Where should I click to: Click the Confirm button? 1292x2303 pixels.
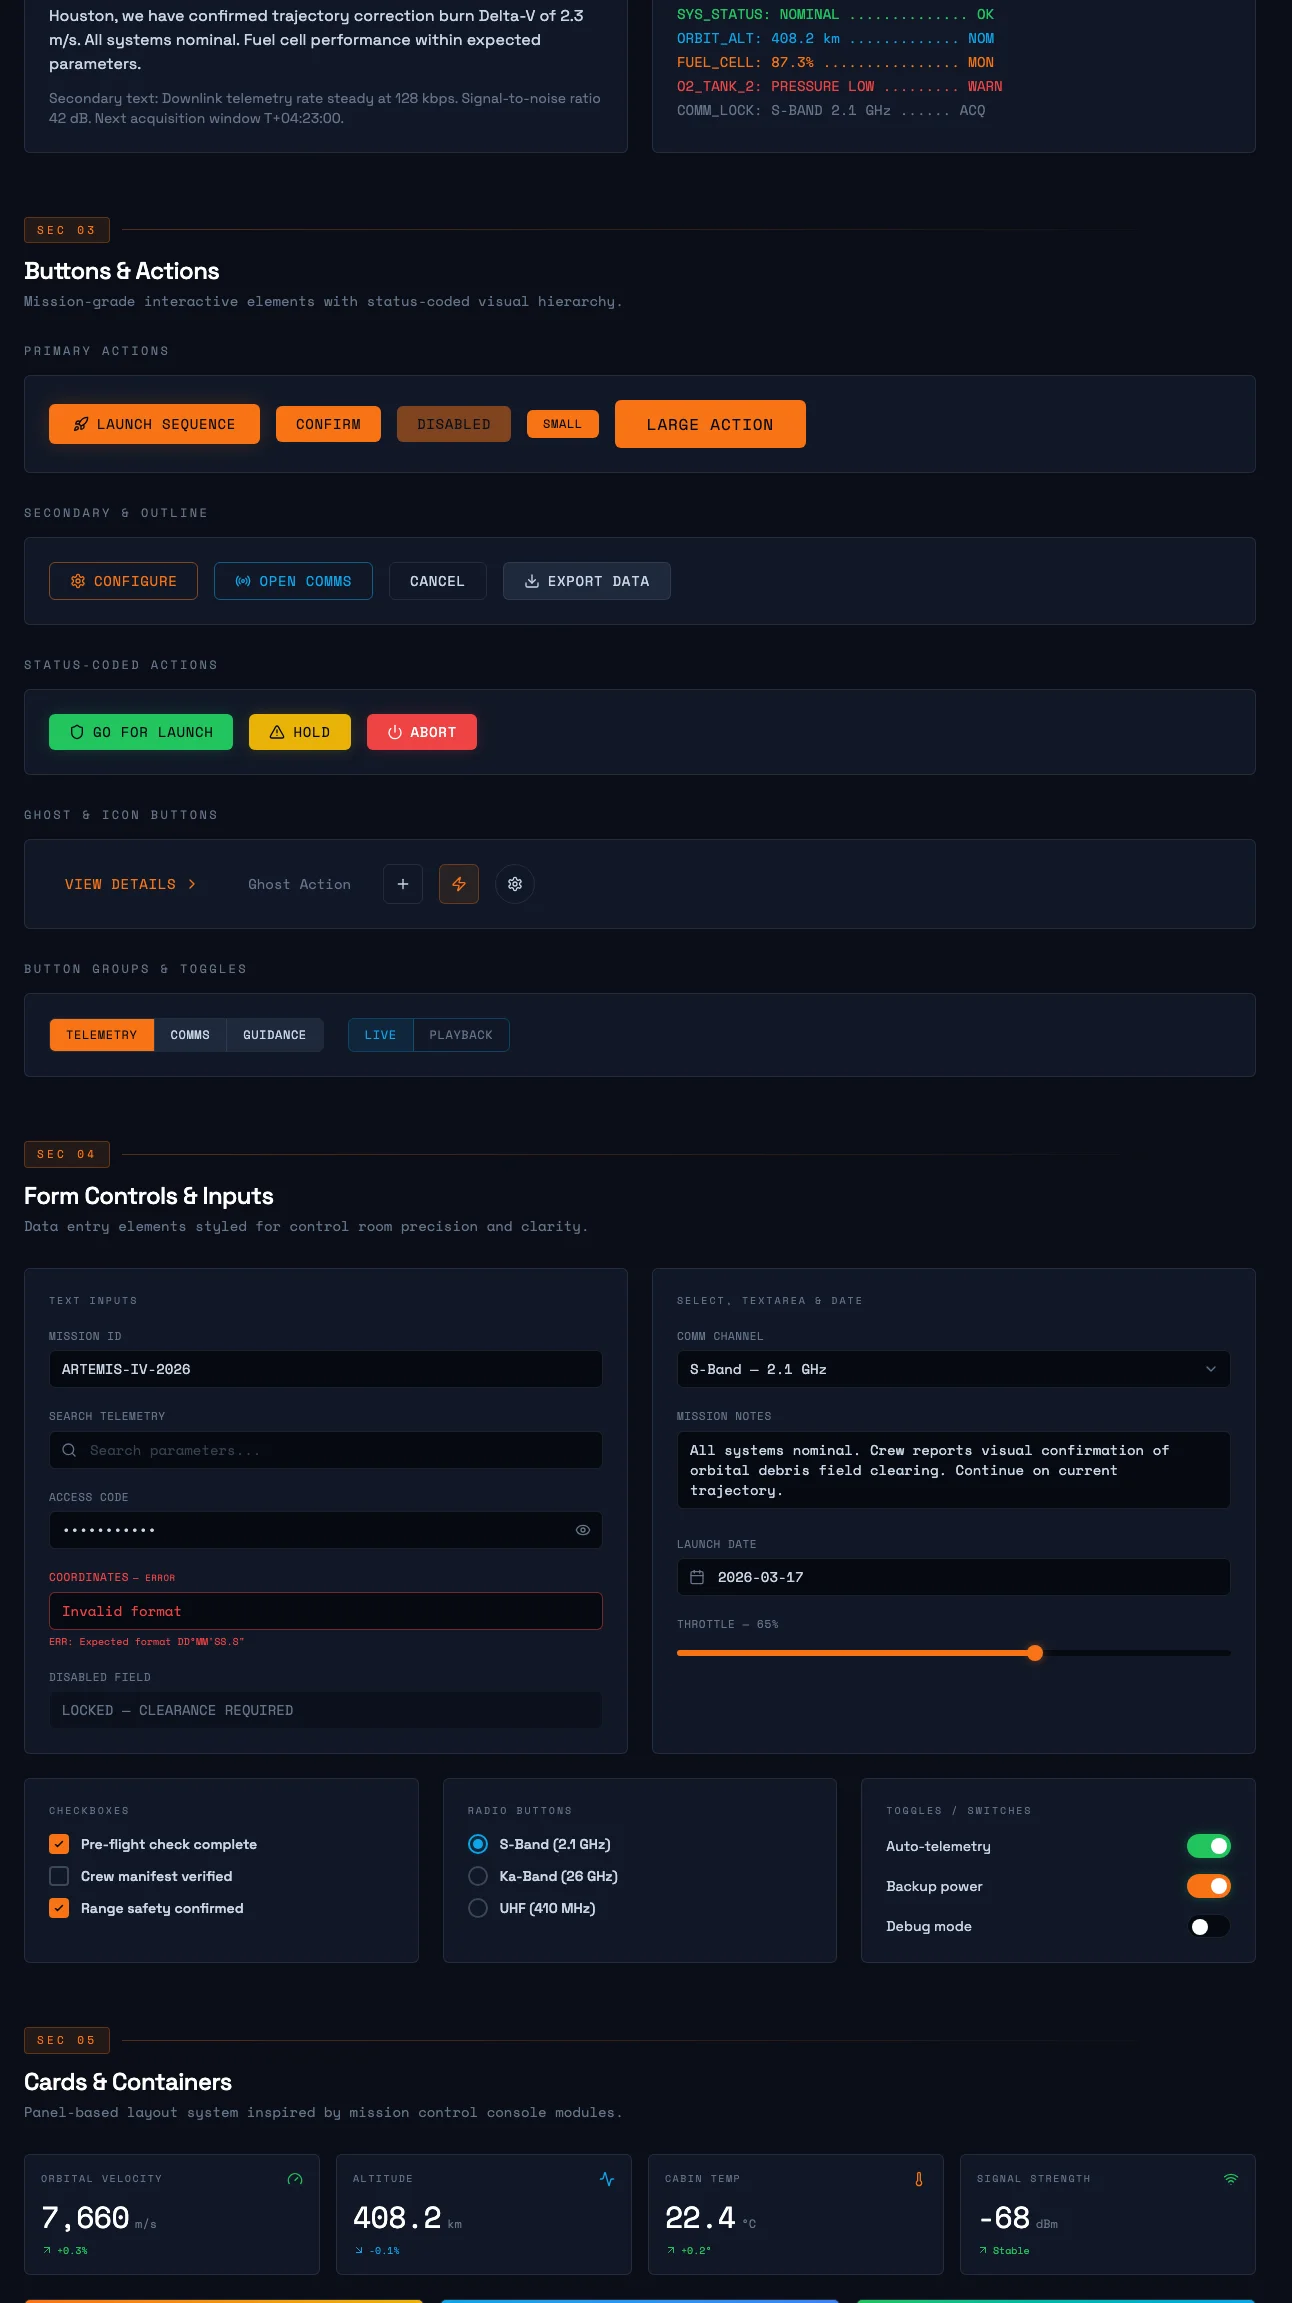328,424
